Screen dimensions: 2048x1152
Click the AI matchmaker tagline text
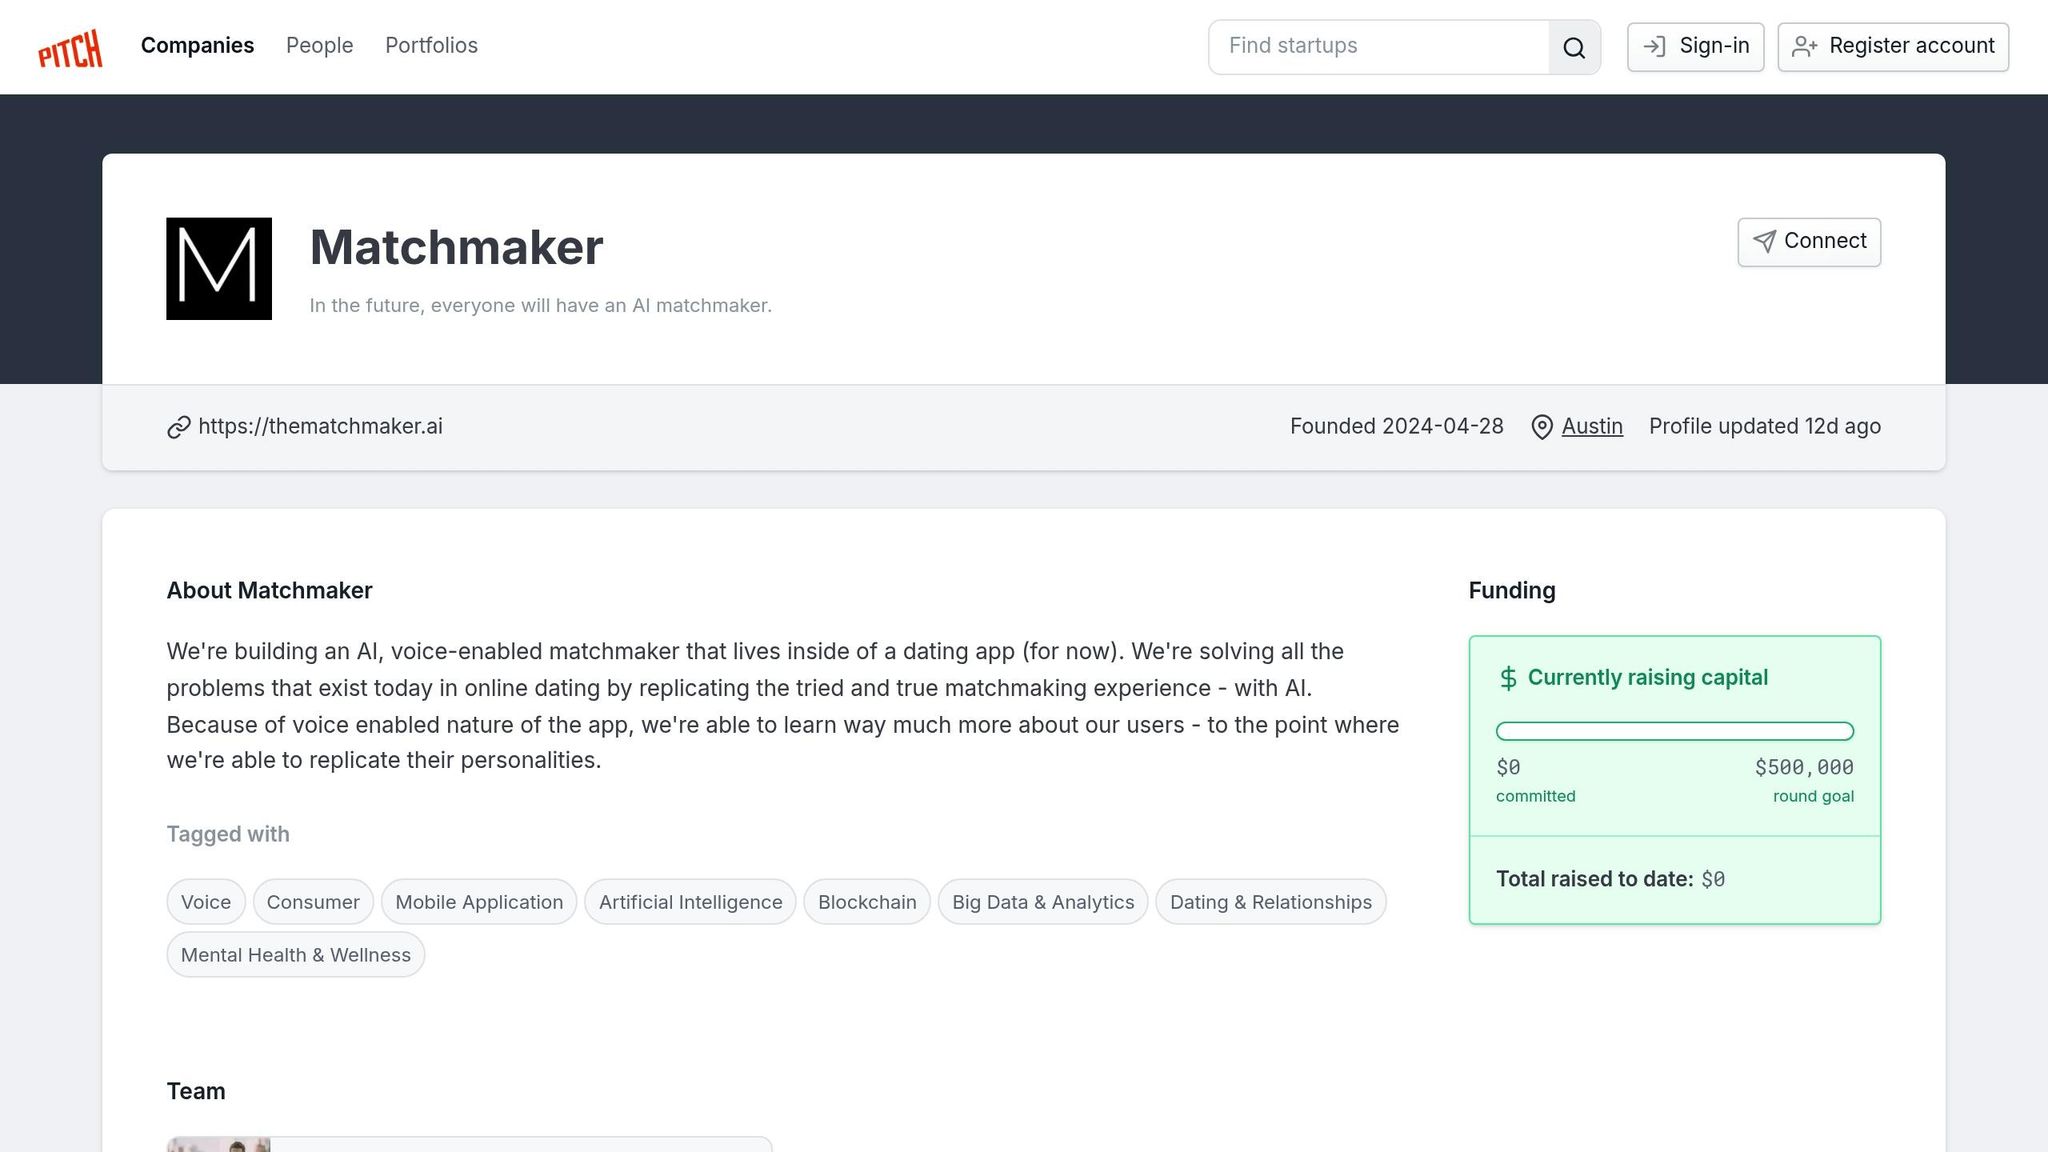click(540, 306)
